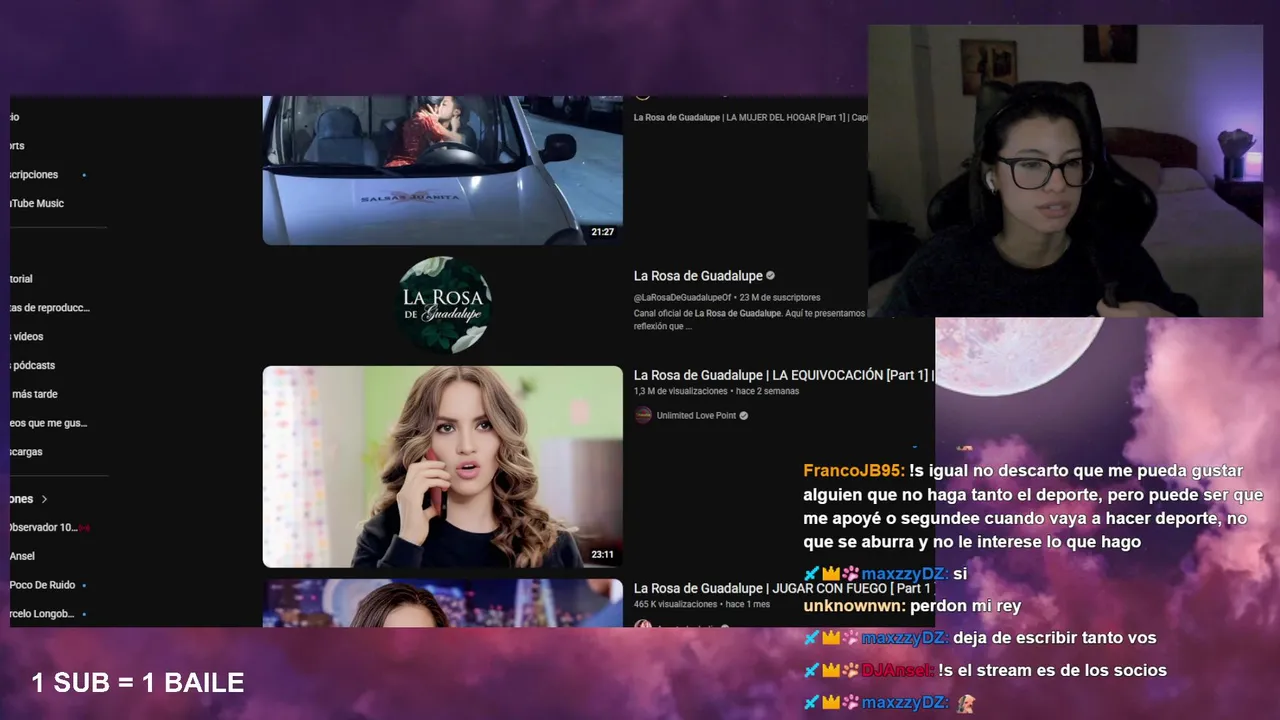
Task: Click the maxzzyDZ name beside message 'si'
Action: pos(904,574)
